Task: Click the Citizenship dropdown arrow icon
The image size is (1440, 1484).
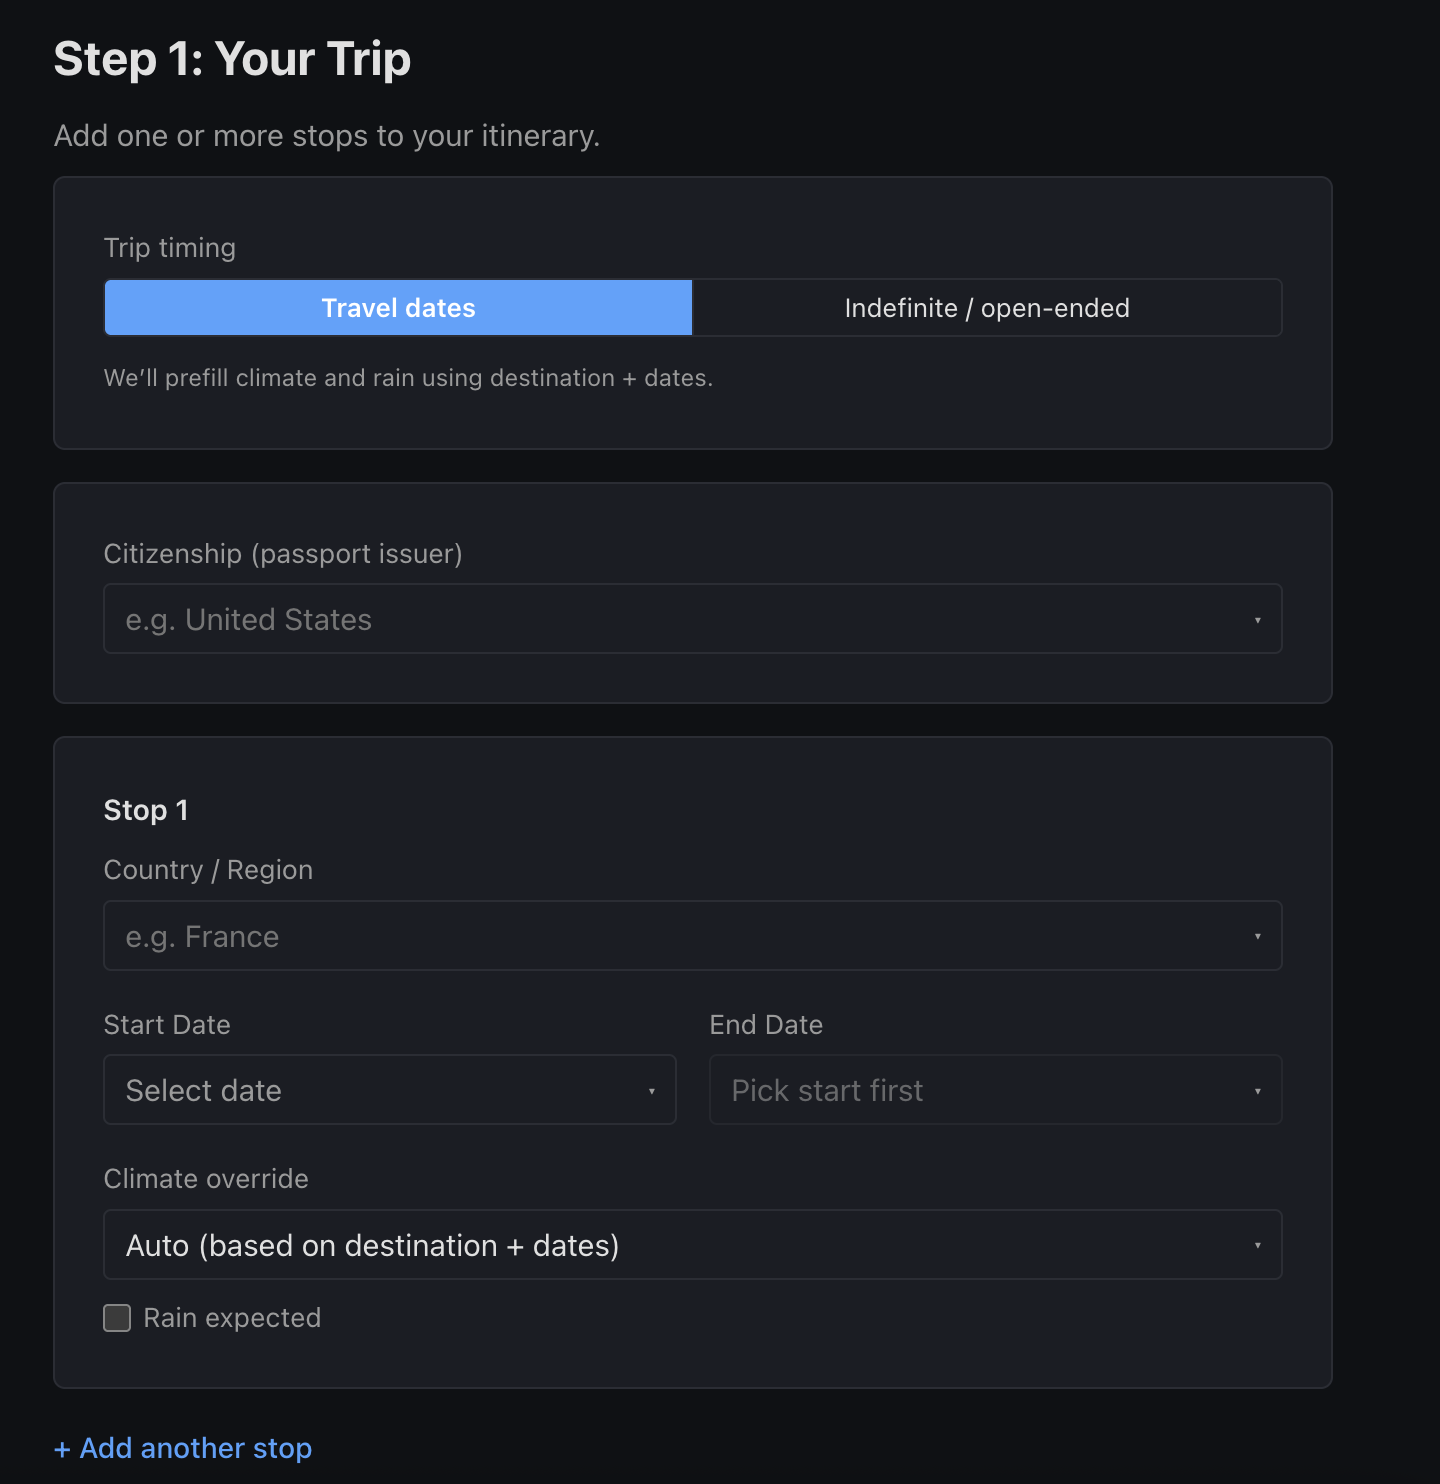Action: pos(1258,619)
